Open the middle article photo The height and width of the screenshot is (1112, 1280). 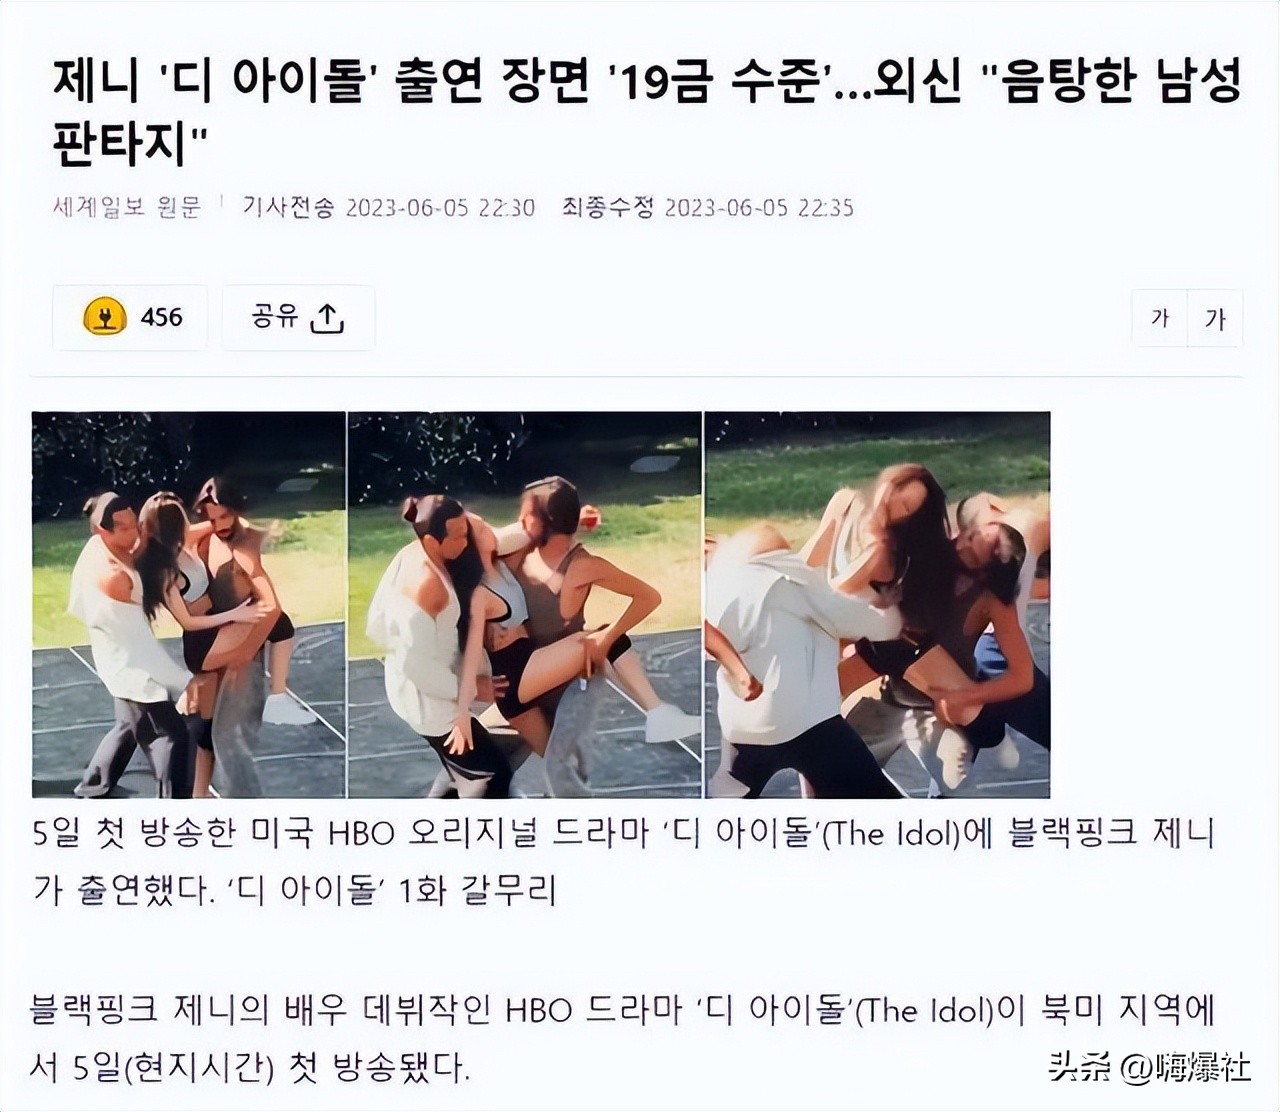tap(525, 604)
